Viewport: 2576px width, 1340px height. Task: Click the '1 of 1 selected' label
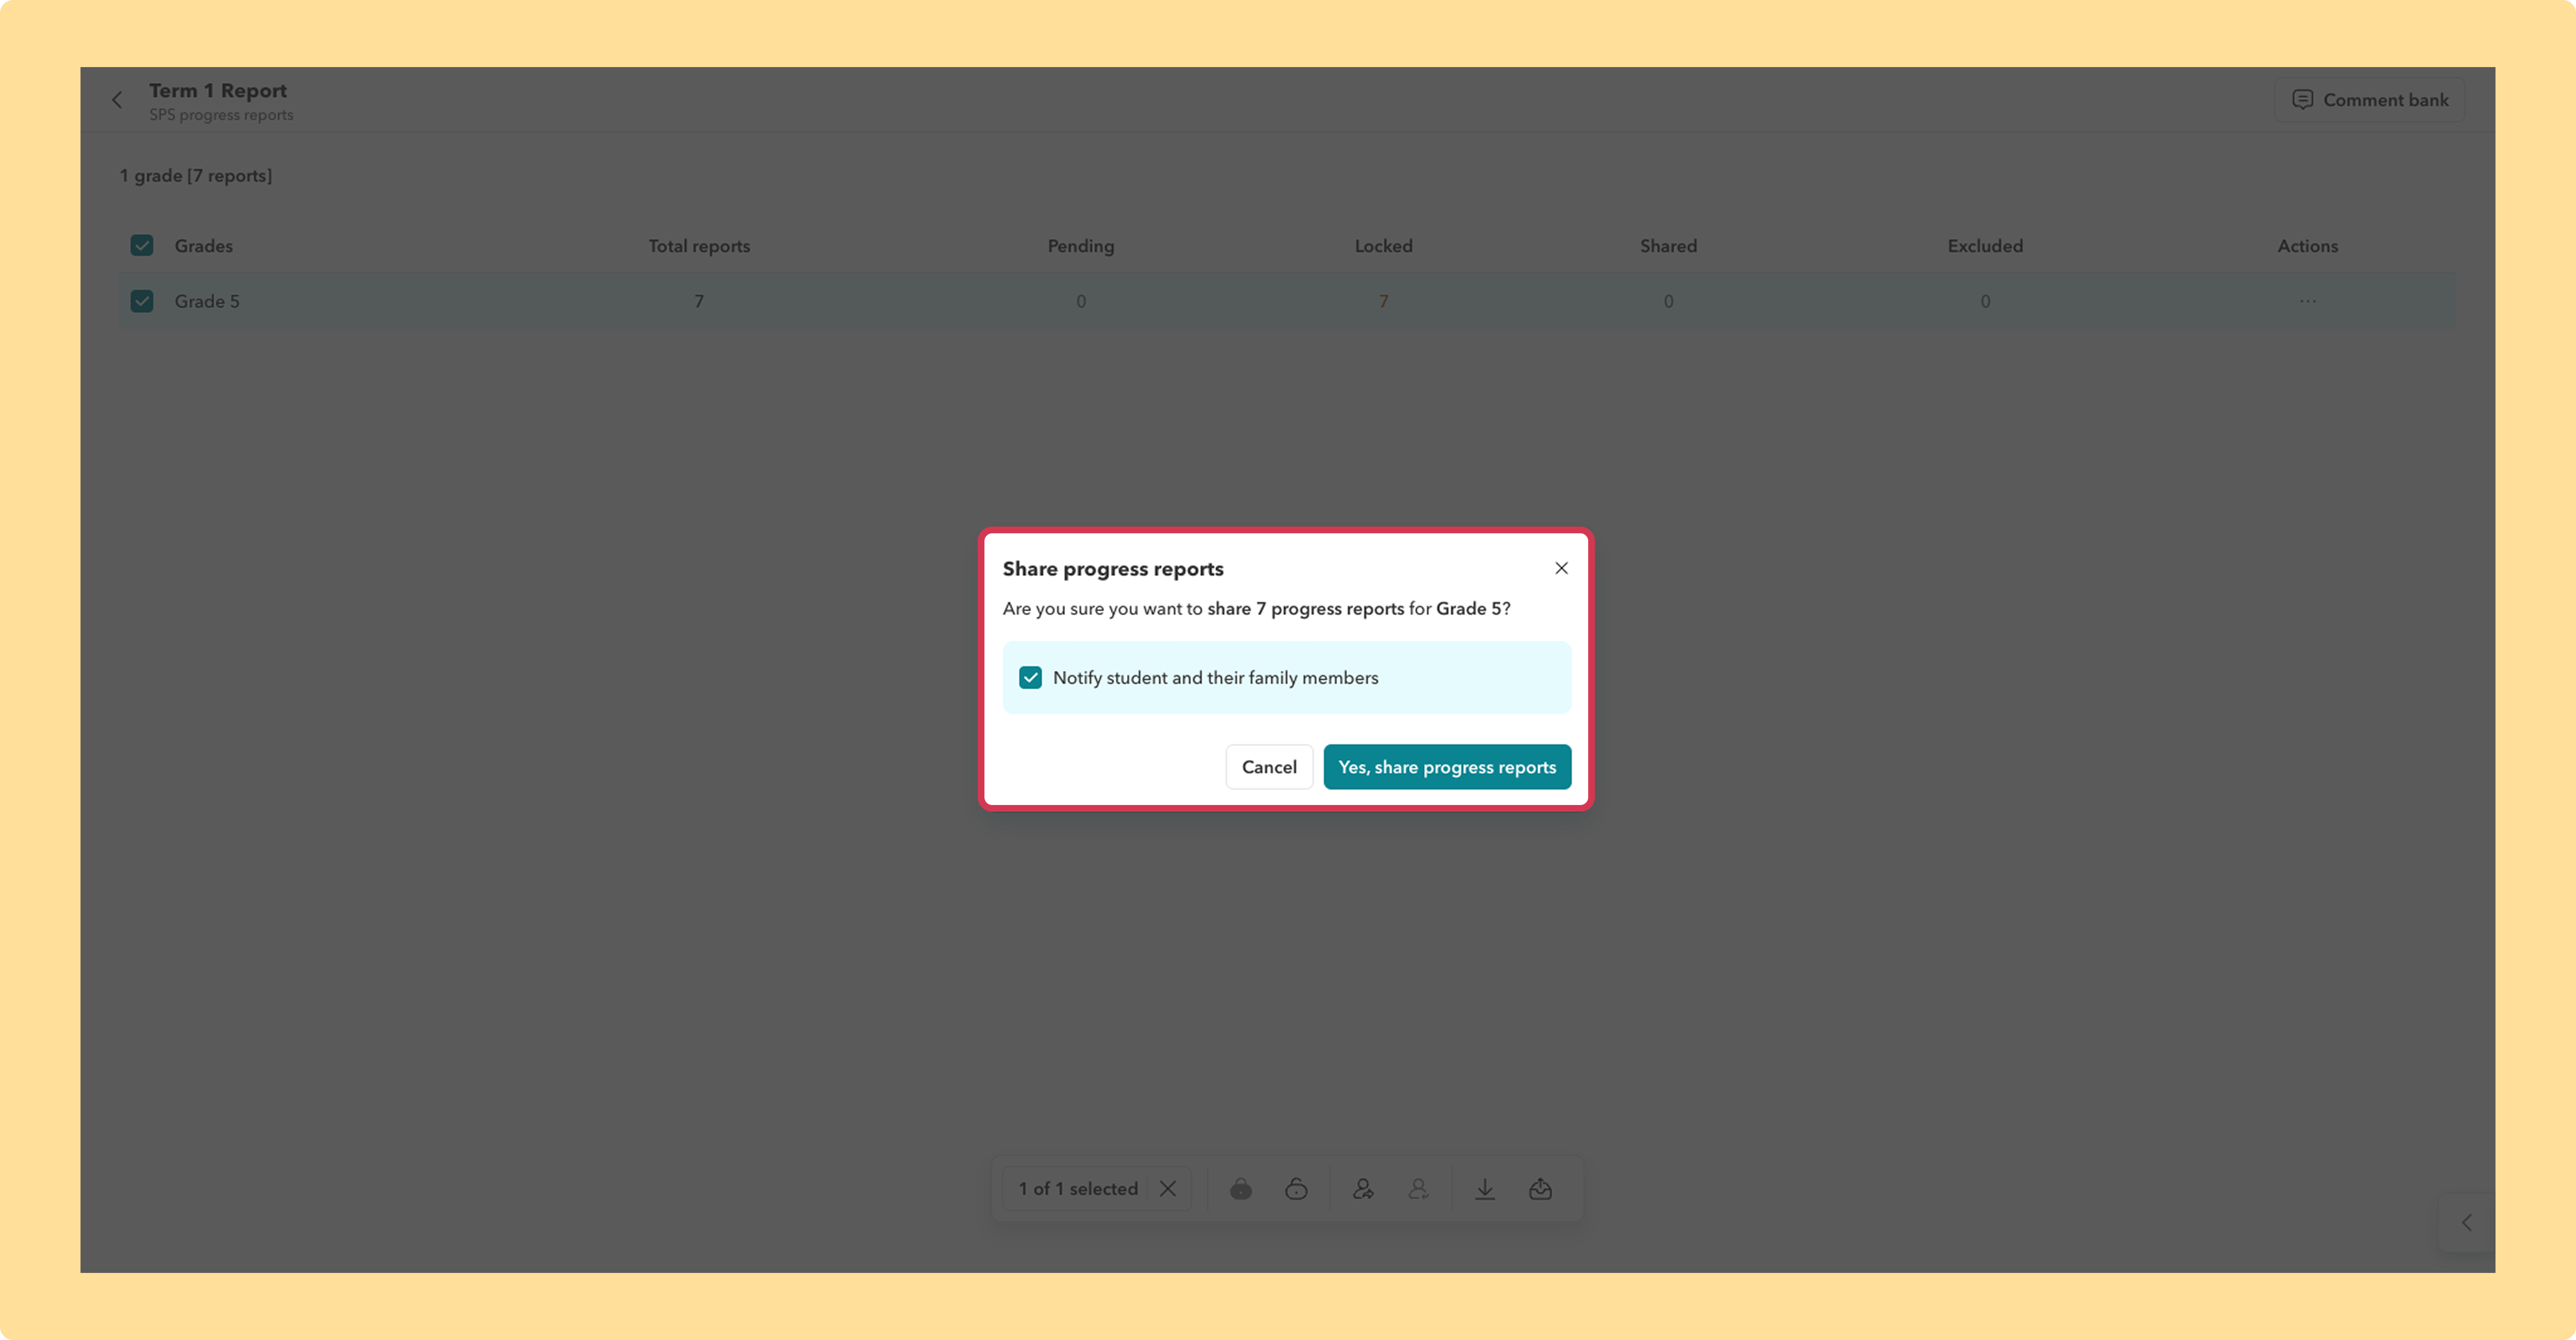[1078, 1189]
